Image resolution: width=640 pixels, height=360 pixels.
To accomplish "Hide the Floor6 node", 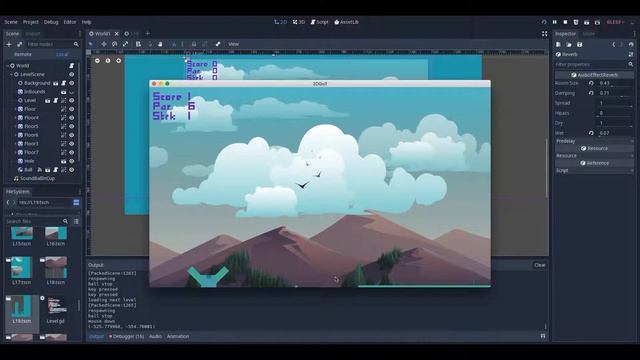I will (72, 135).
